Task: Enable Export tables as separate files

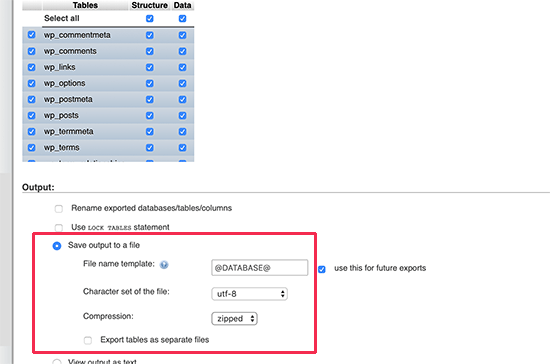Action: click(88, 341)
